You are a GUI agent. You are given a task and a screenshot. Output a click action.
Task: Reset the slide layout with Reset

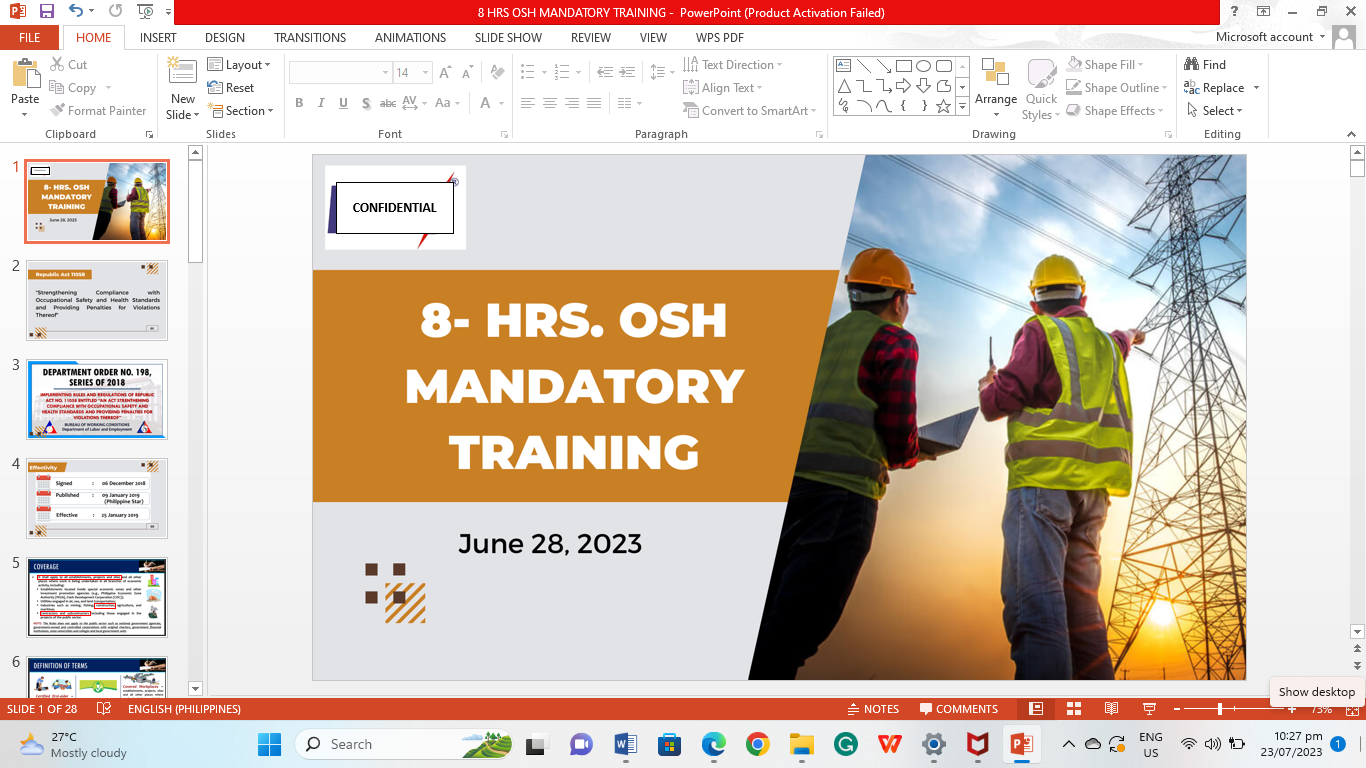pyautogui.click(x=230, y=88)
